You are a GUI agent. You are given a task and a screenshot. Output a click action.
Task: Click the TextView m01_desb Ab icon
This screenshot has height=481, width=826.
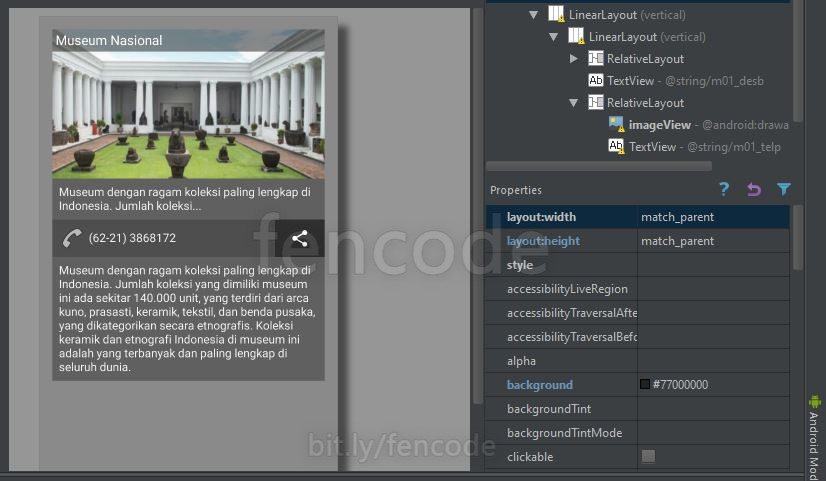point(596,80)
